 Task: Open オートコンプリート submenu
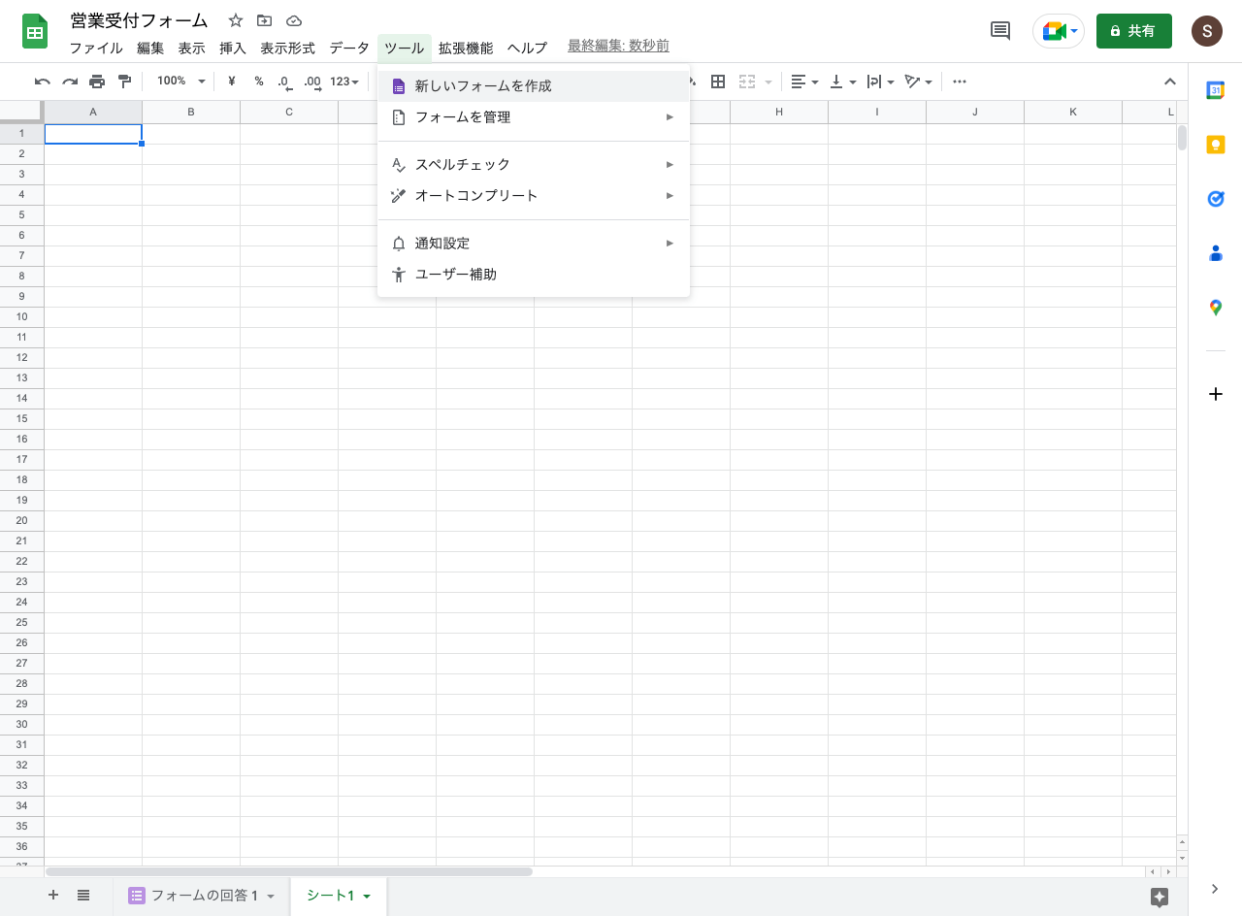click(x=533, y=195)
